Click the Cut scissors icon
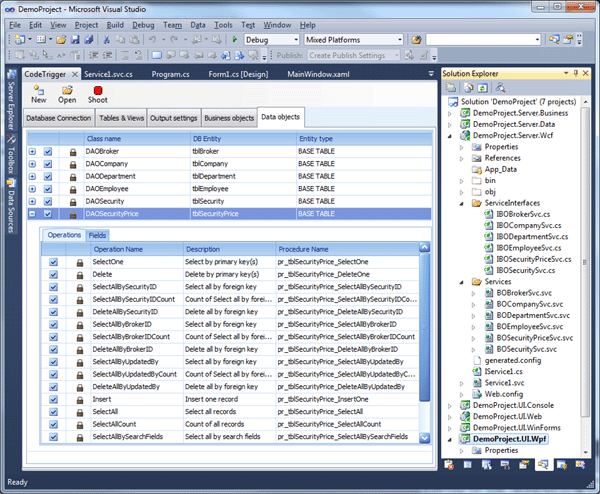 click(x=107, y=39)
